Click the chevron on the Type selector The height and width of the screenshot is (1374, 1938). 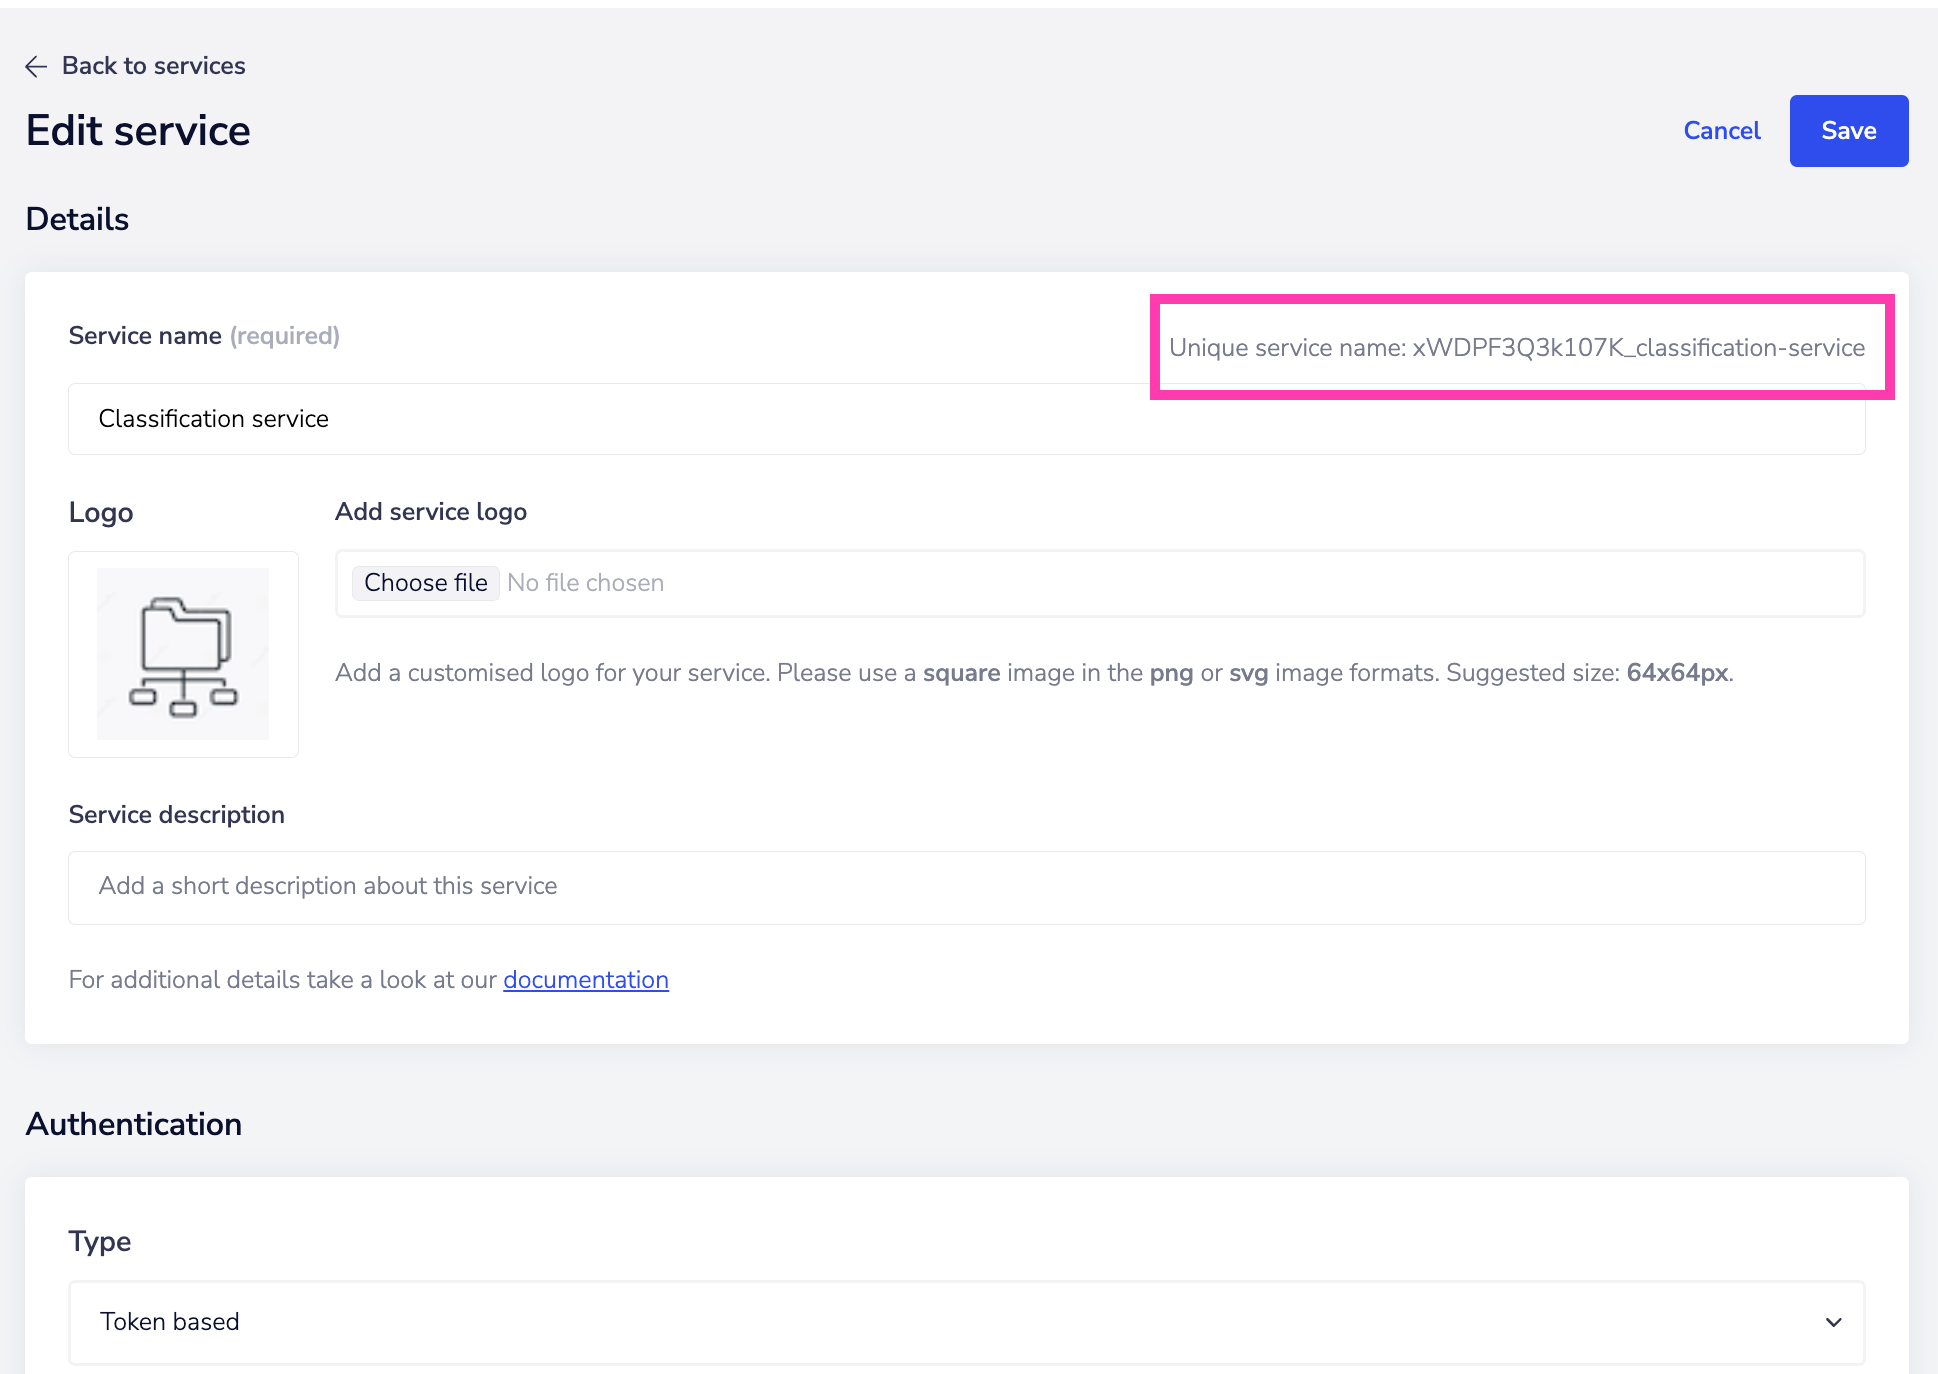click(1834, 1322)
